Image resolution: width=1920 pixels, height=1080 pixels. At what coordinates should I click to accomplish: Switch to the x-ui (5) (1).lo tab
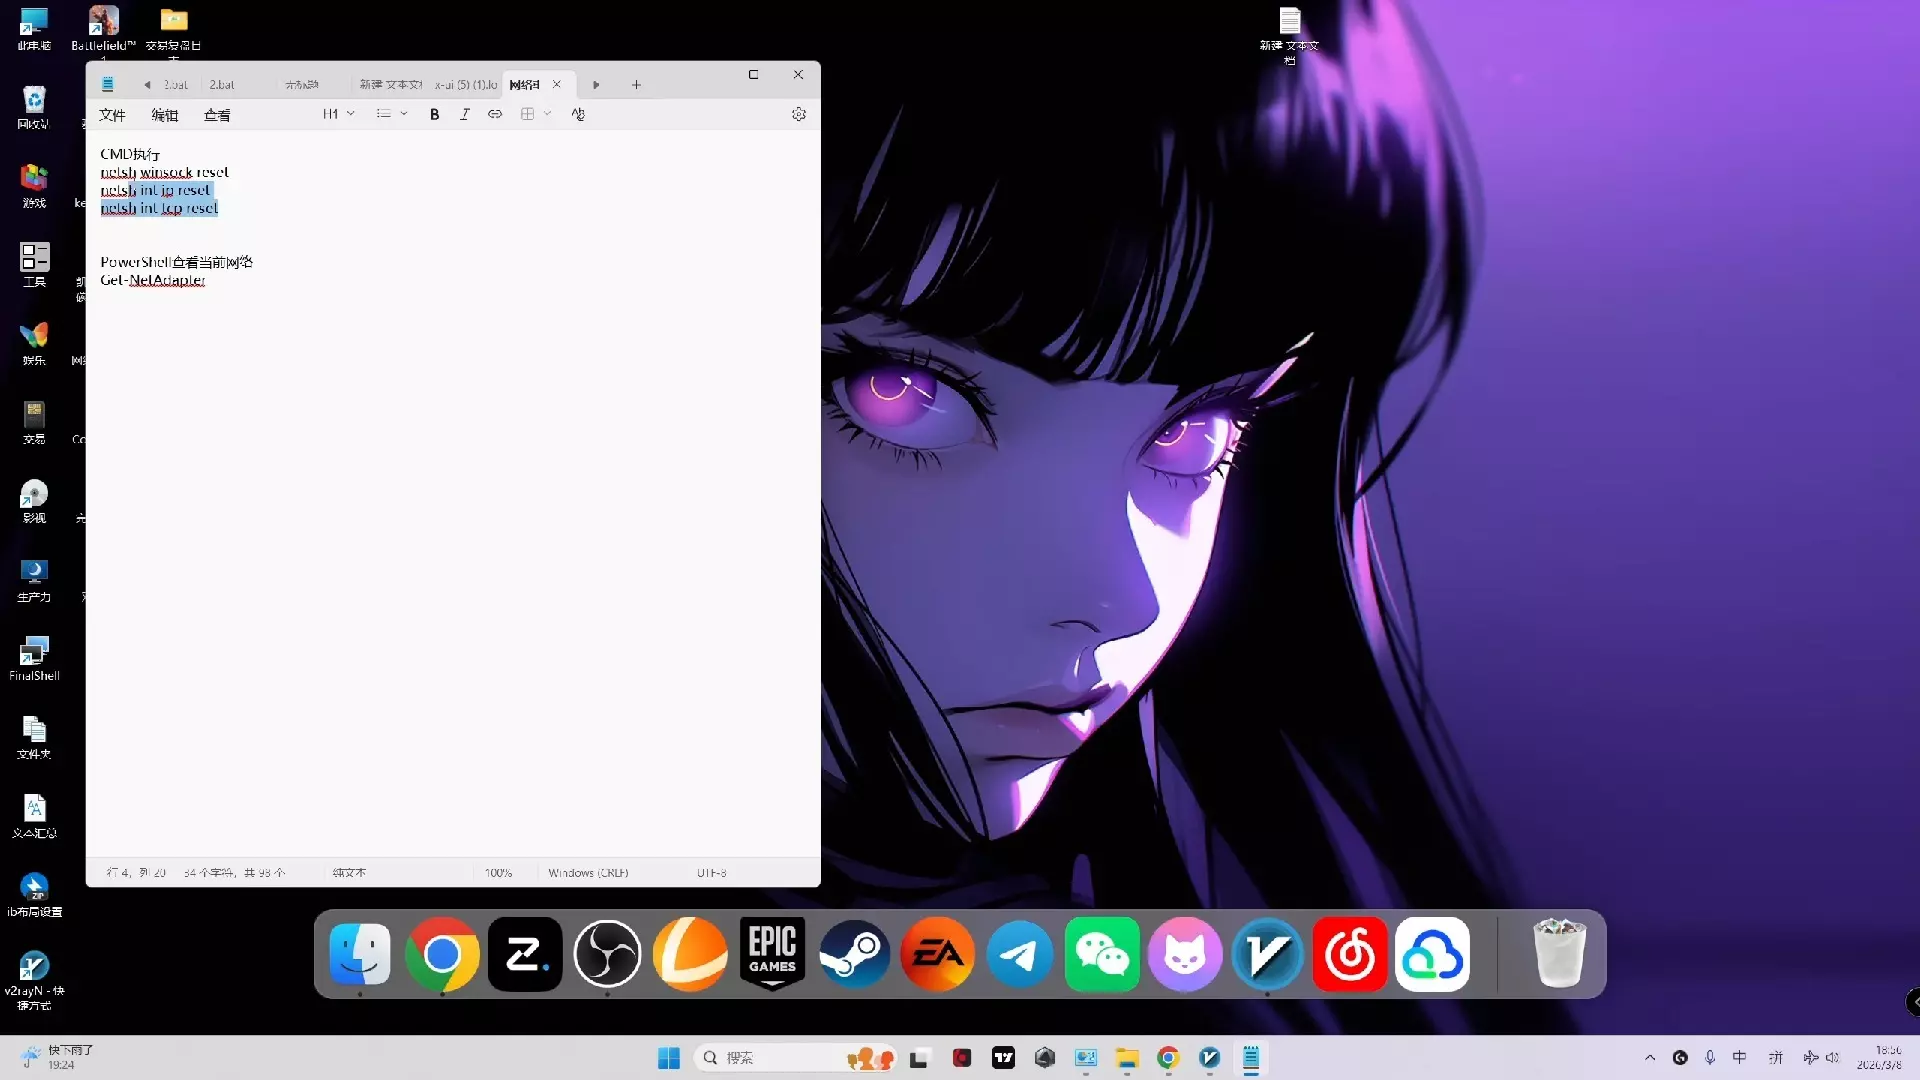coord(465,85)
